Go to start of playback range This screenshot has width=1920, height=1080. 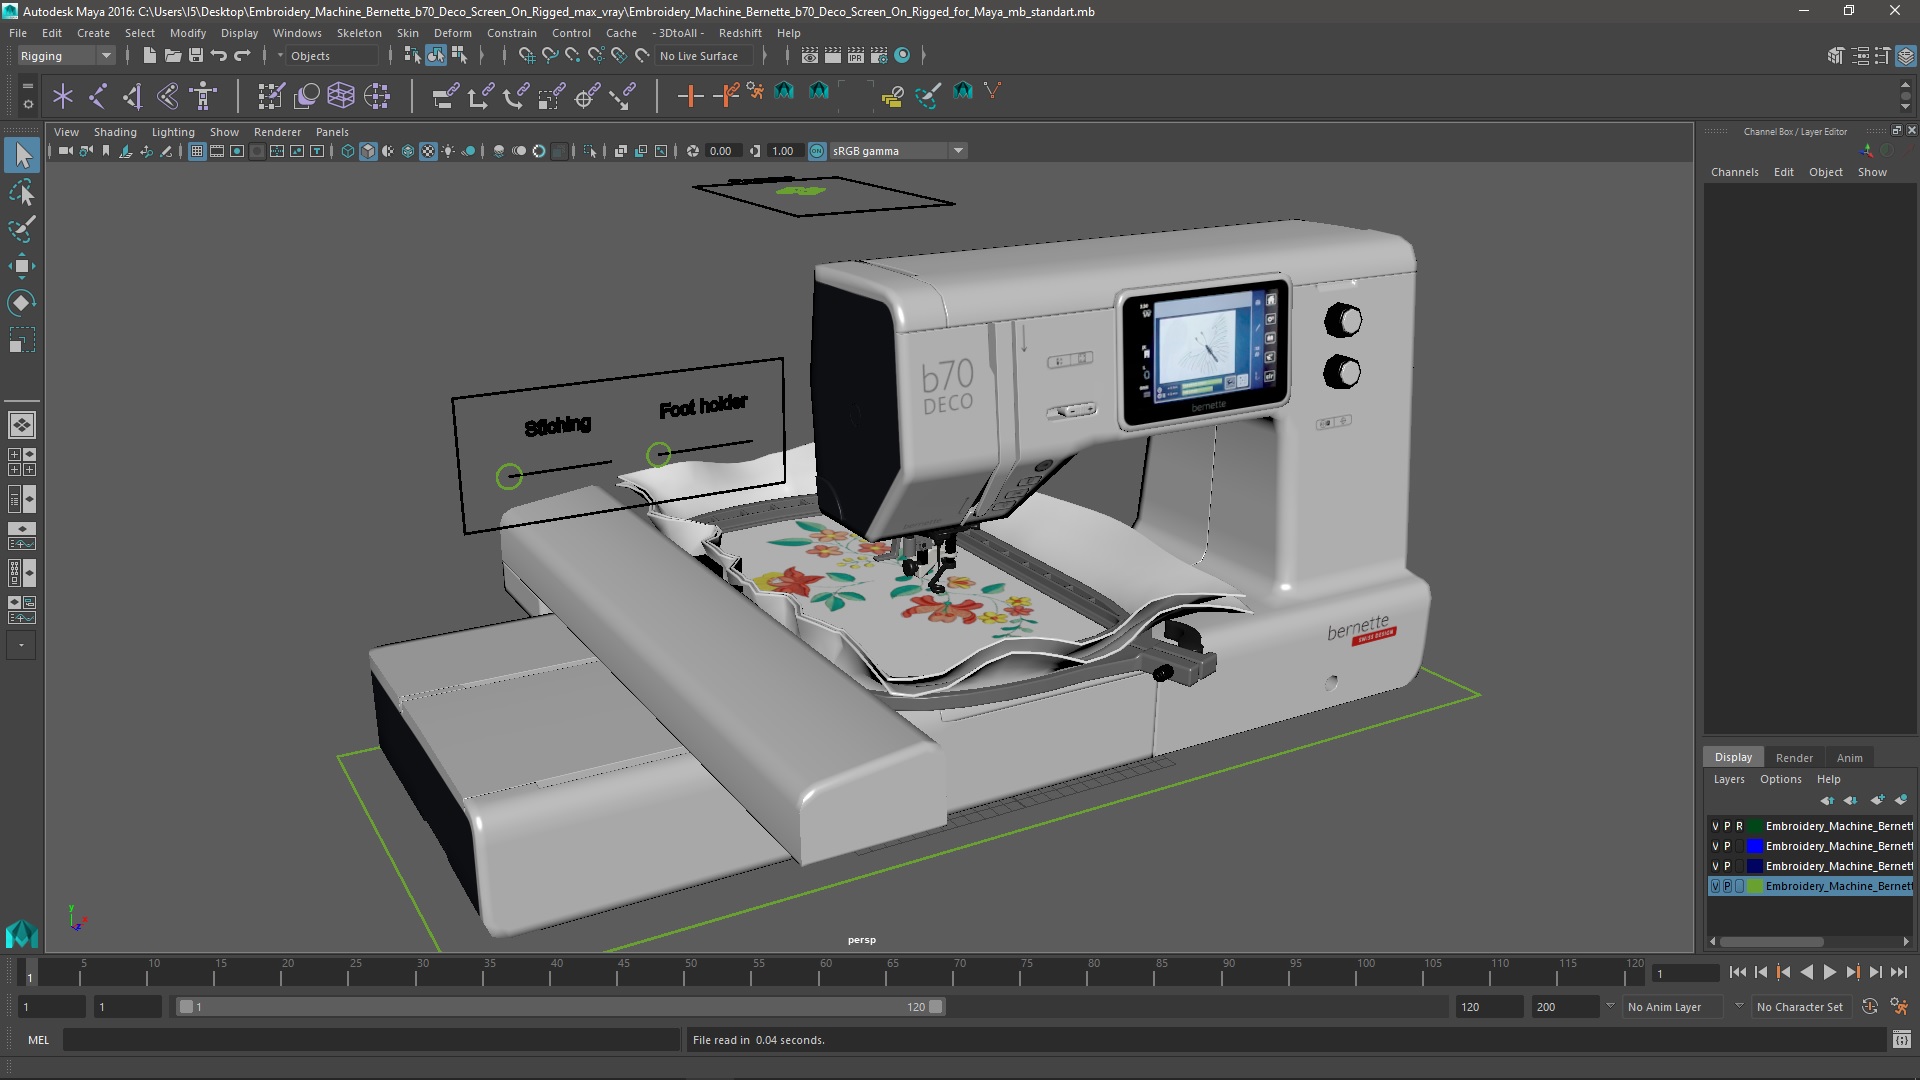click(x=1737, y=972)
